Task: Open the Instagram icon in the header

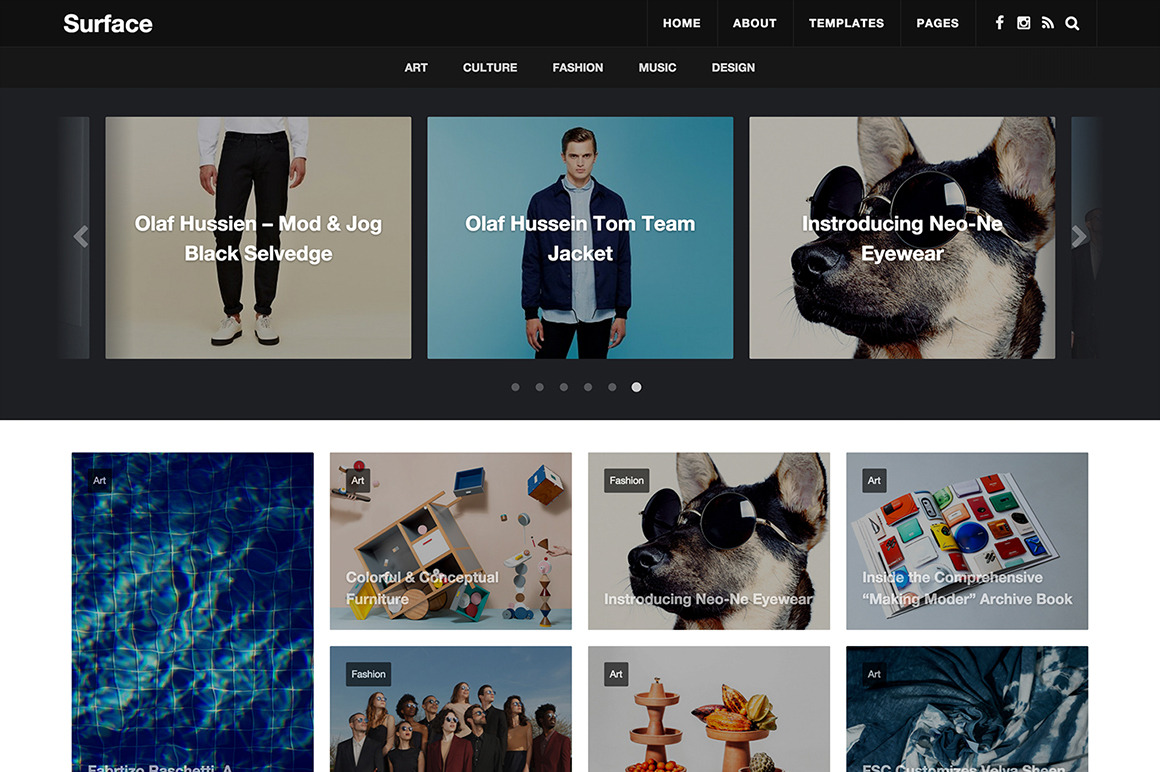Action: pyautogui.click(x=1023, y=22)
